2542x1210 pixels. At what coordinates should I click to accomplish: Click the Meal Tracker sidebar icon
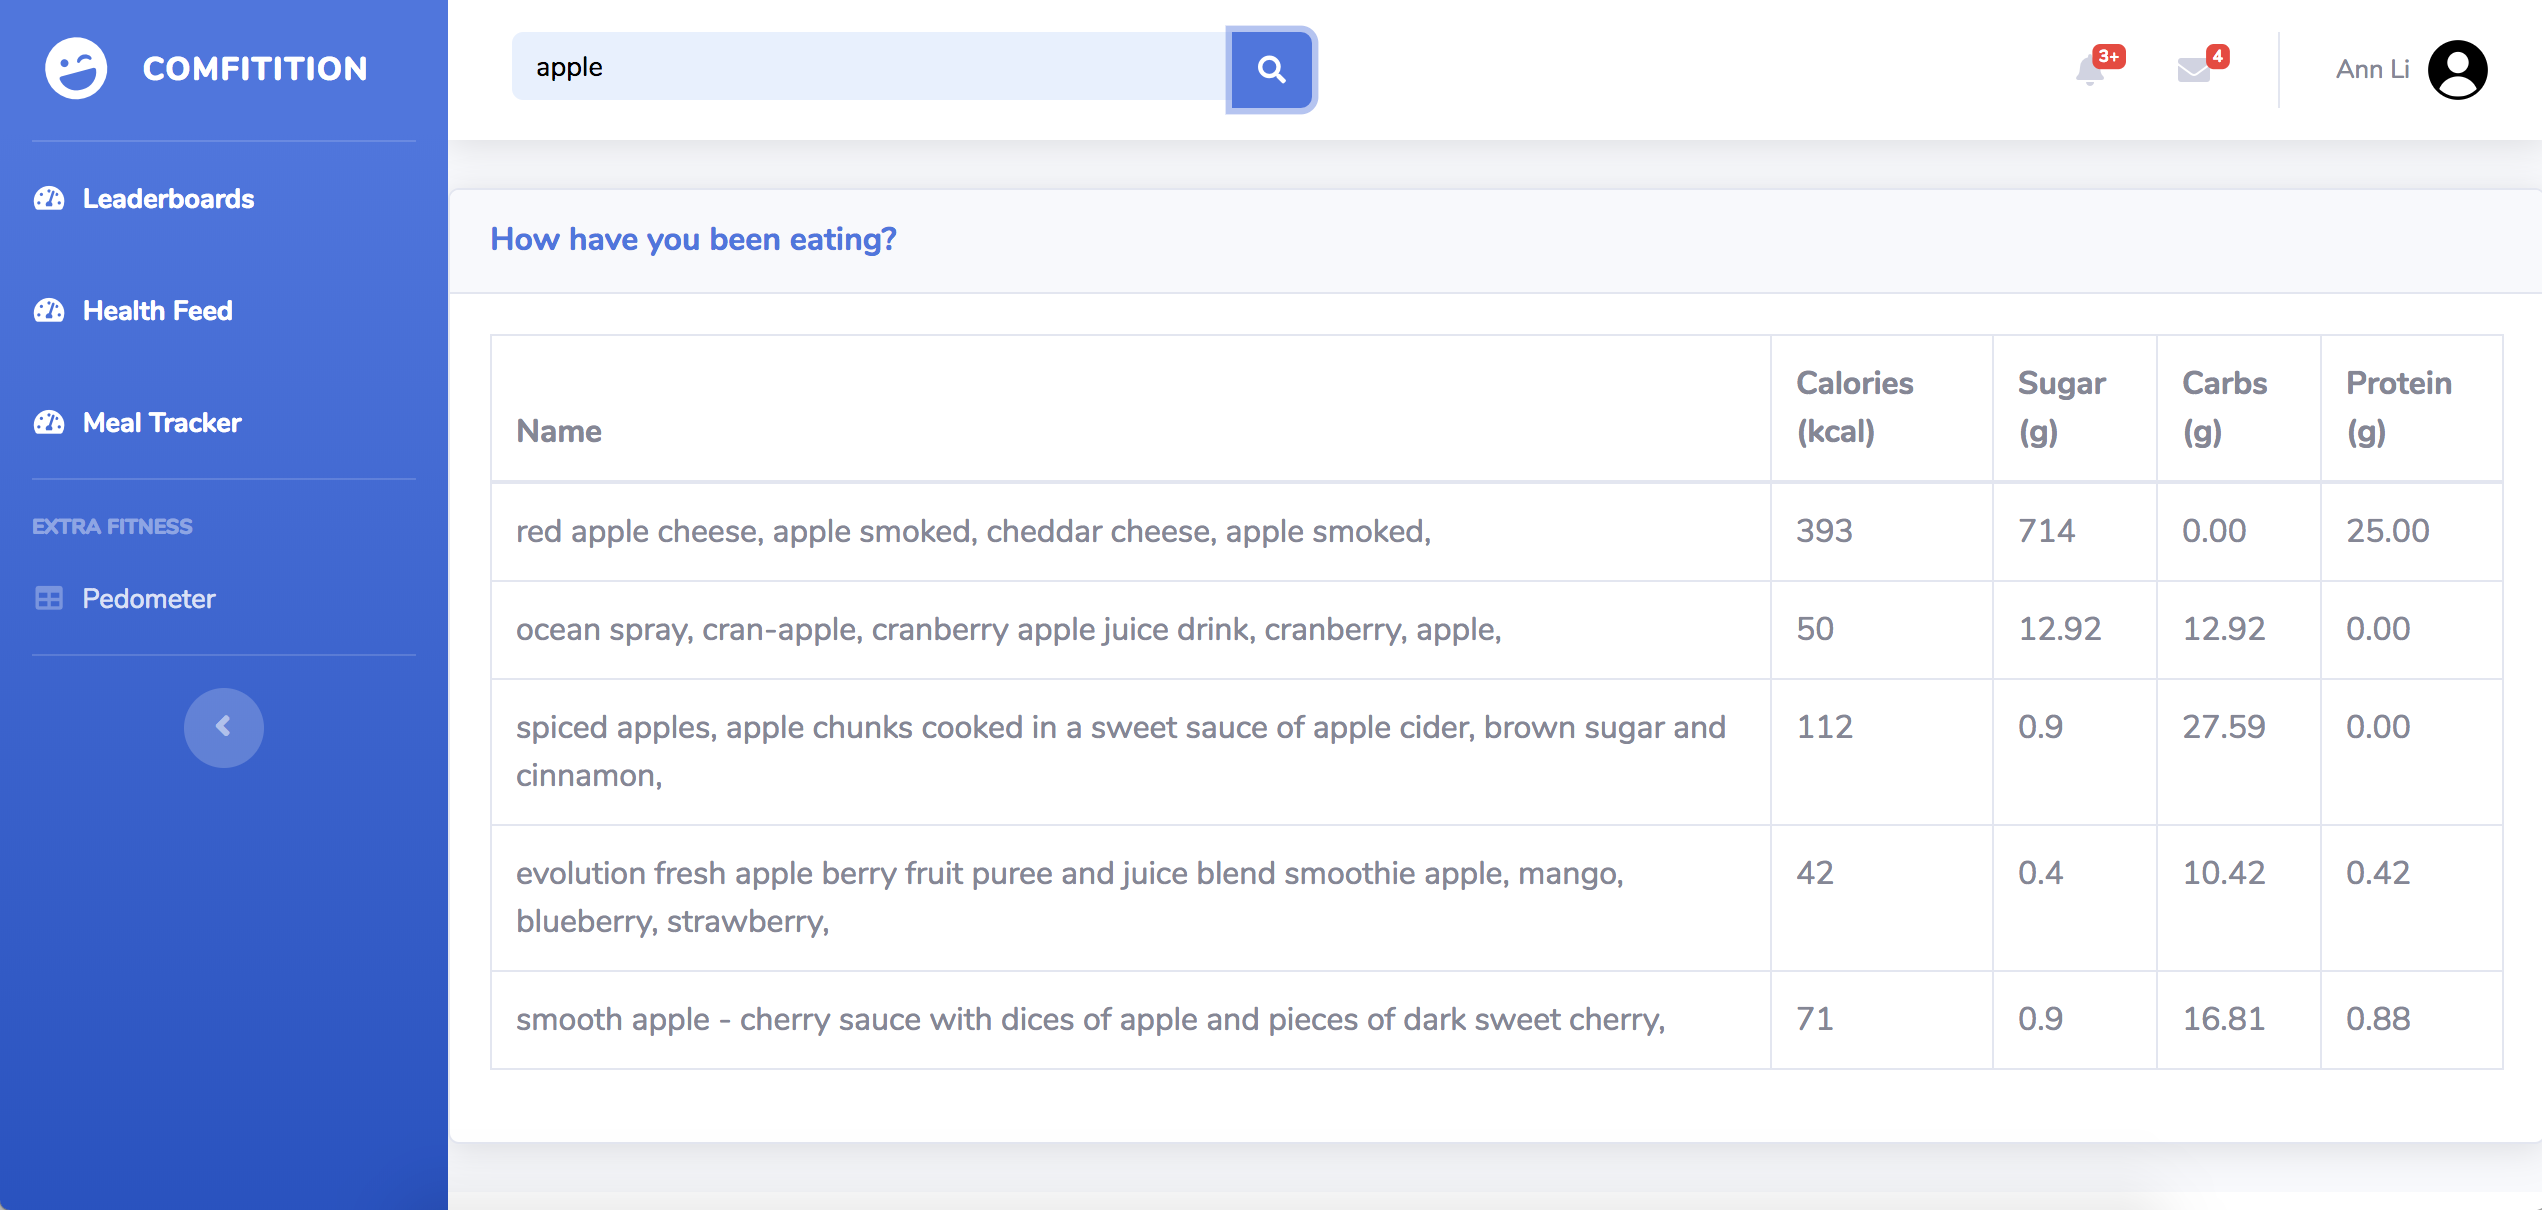[x=49, y=423]
